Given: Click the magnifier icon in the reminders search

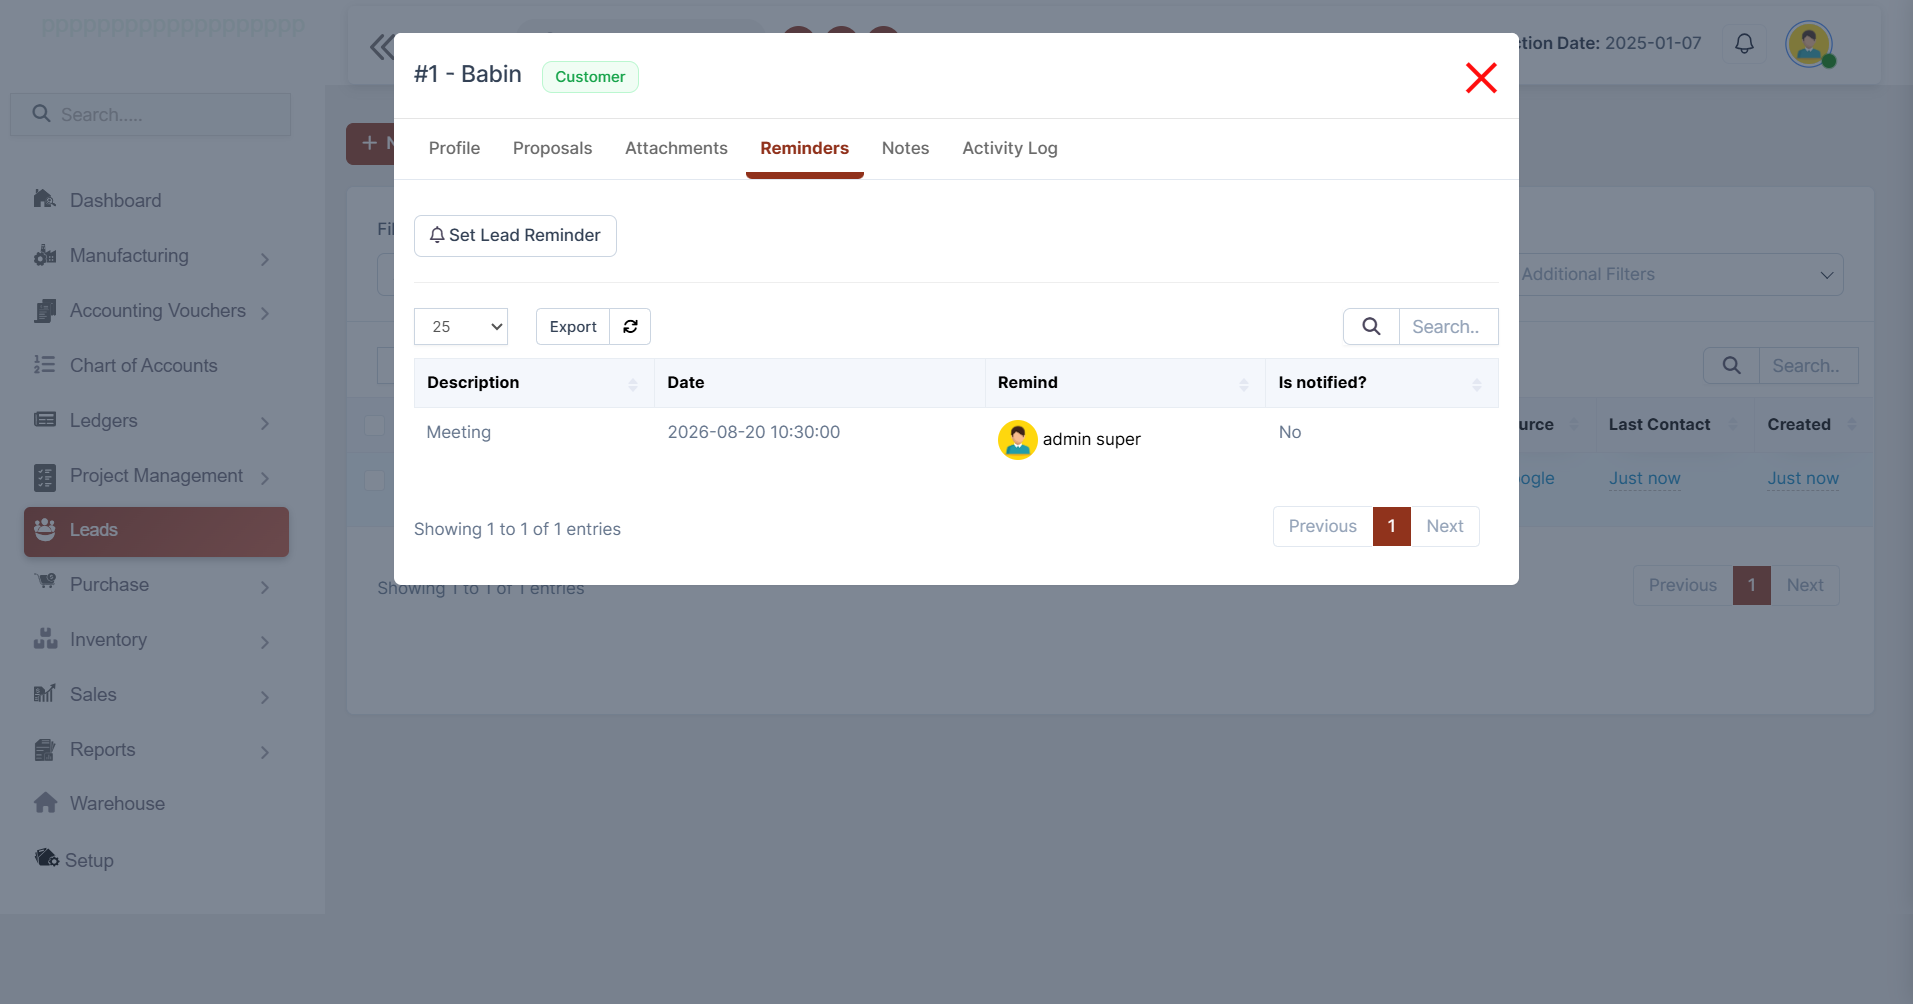Looking at the screenshot, I should coord(1371,327).
